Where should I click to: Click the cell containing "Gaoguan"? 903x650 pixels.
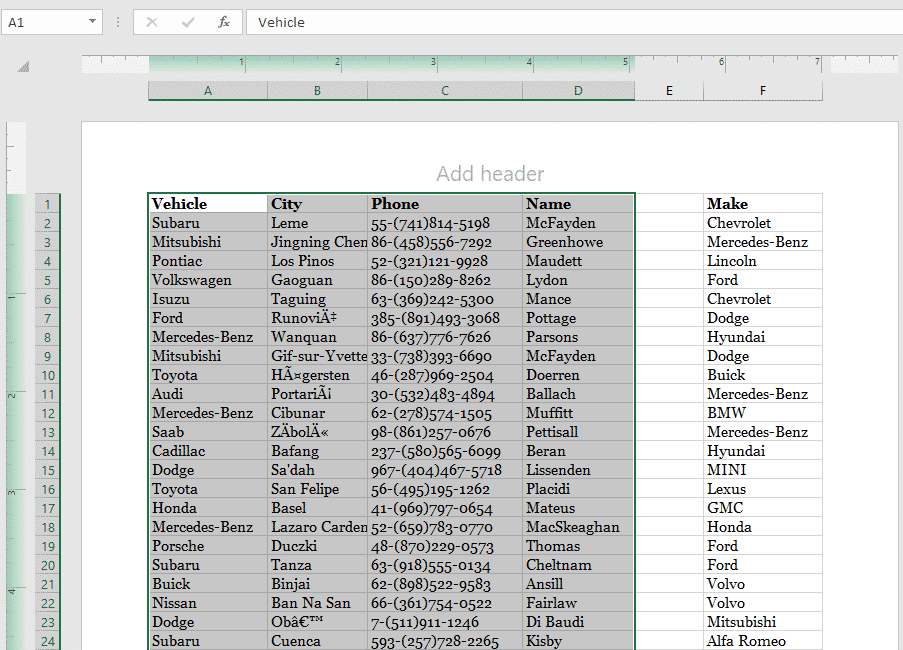[x=317, y=280]
